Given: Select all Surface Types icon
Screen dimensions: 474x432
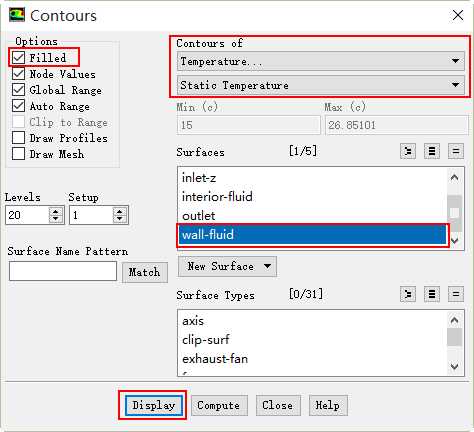Looking at the screenshot, I should [x=432, y=294].
